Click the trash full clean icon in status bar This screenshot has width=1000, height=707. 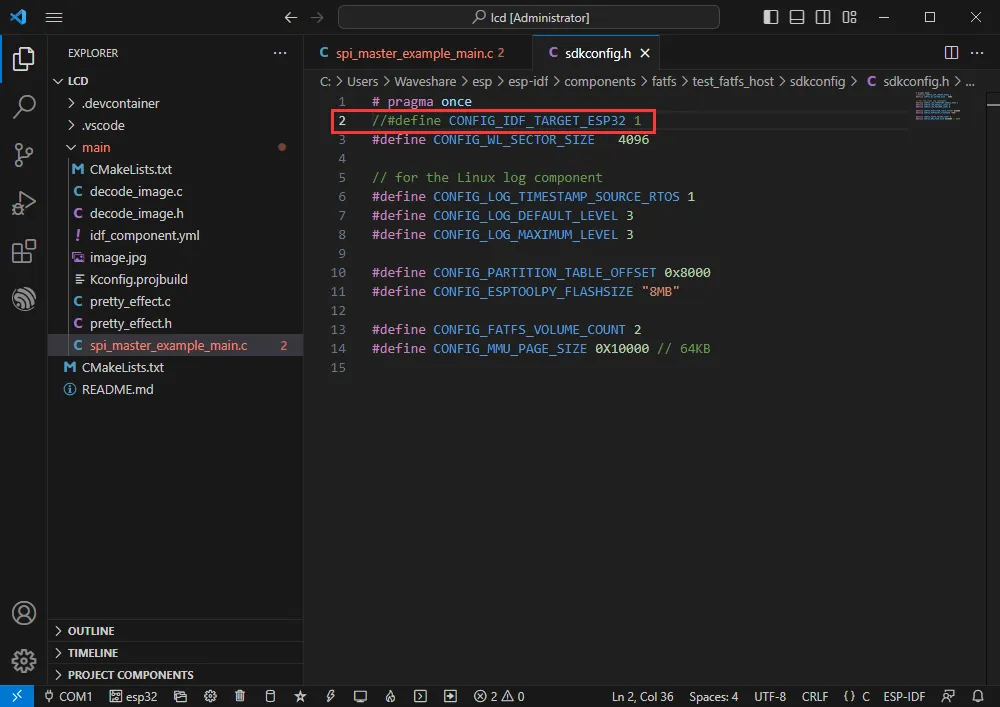[x=240, y=696]
